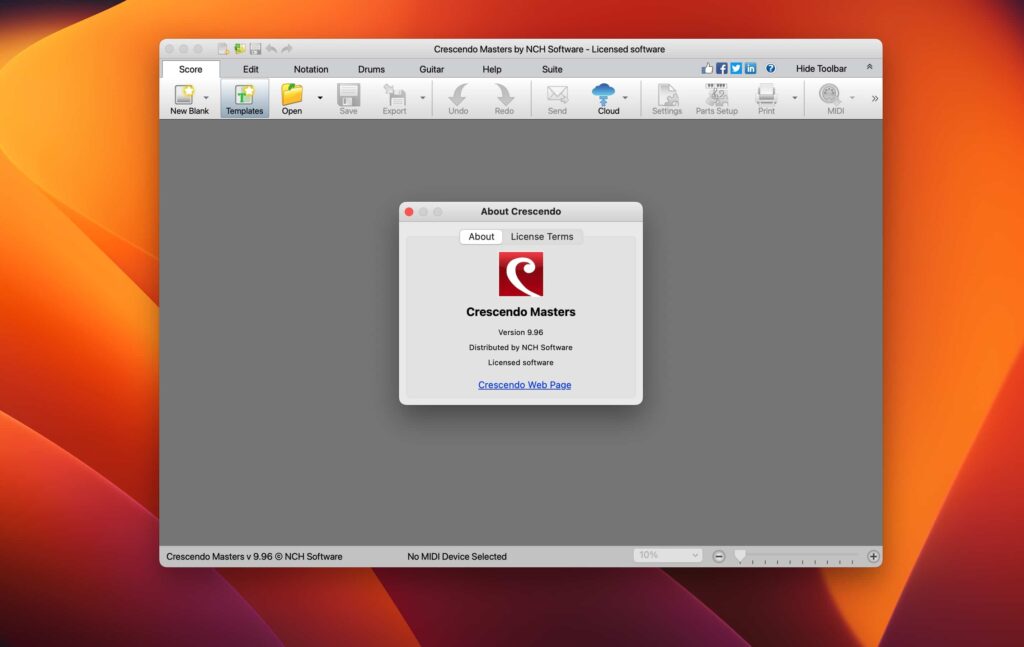
Task: Open the Drums tab
Action: tap(371, 69)
